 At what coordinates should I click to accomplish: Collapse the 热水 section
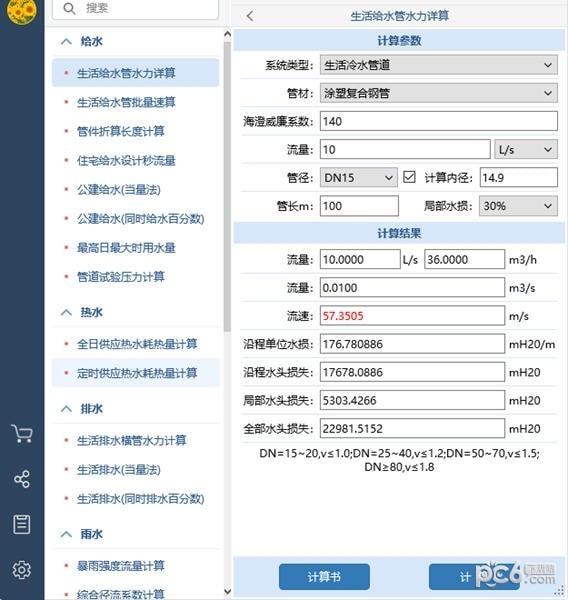click(x=66, y=313)
